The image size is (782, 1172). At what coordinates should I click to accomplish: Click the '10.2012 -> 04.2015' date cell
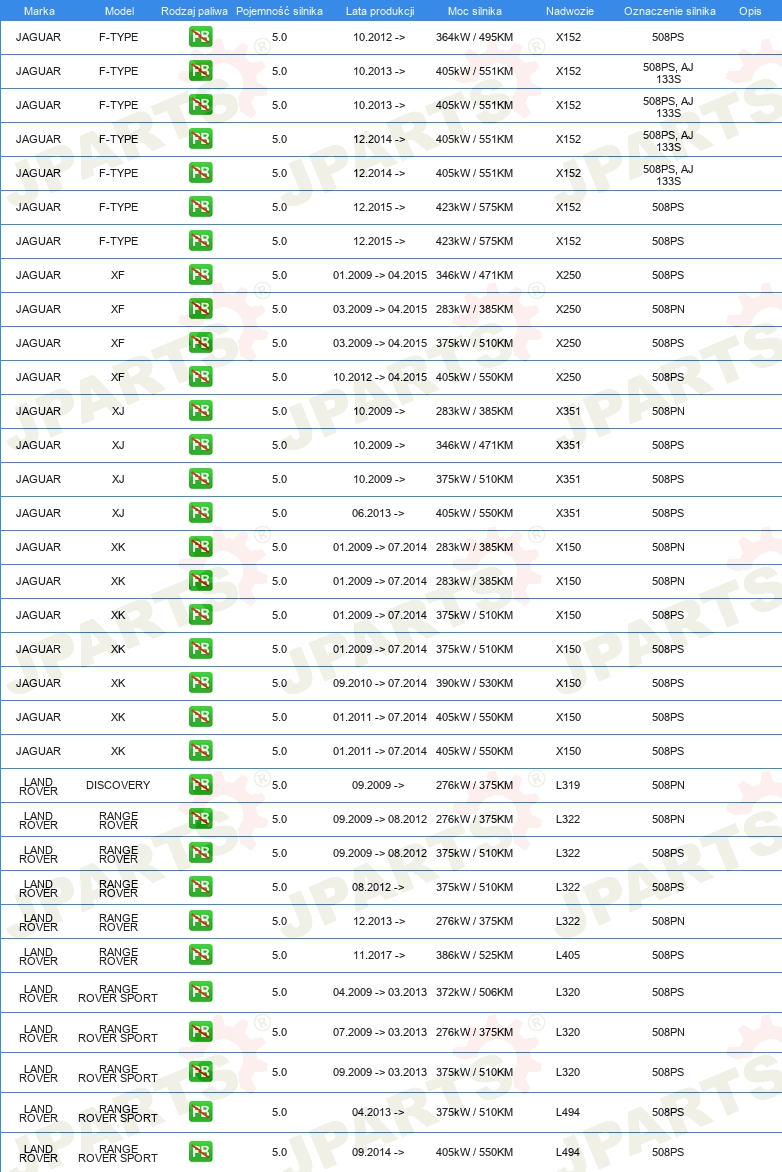[380, 377]
